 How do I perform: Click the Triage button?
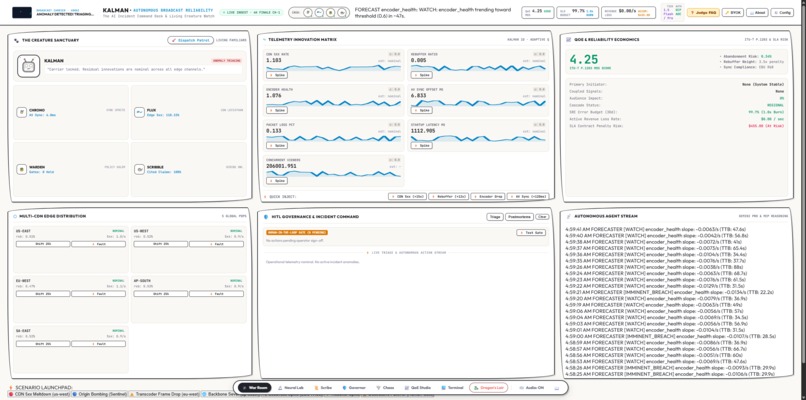[x=494, y=217]
